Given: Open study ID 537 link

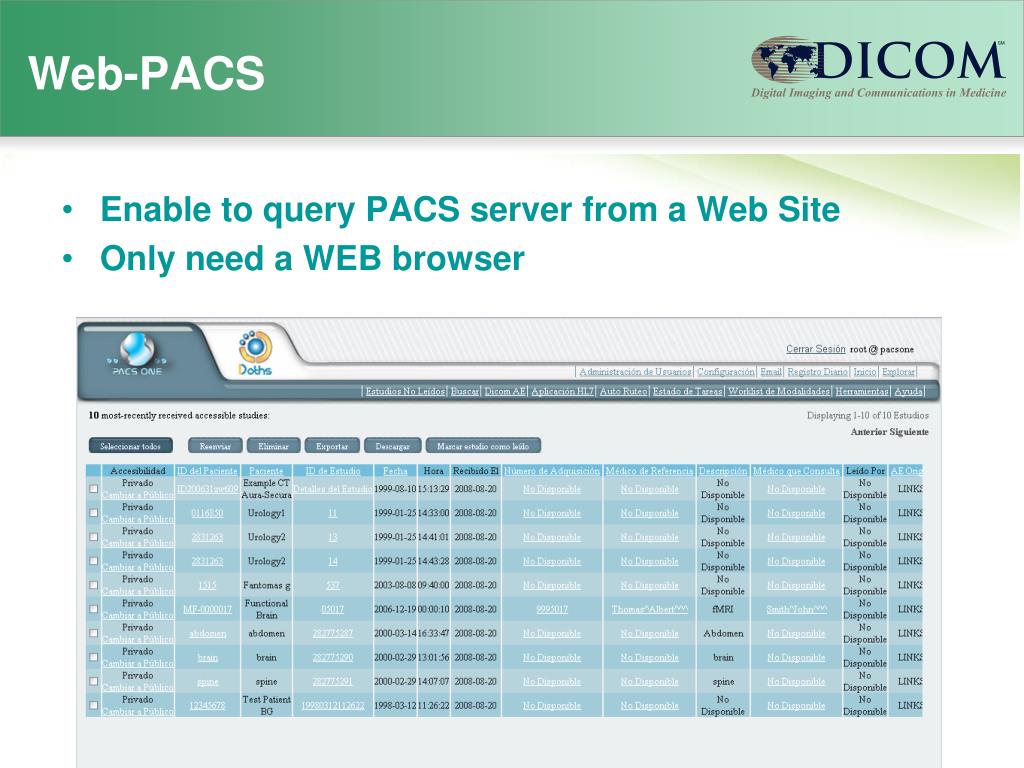Looking at the screenshot, I should click(332, 586).
